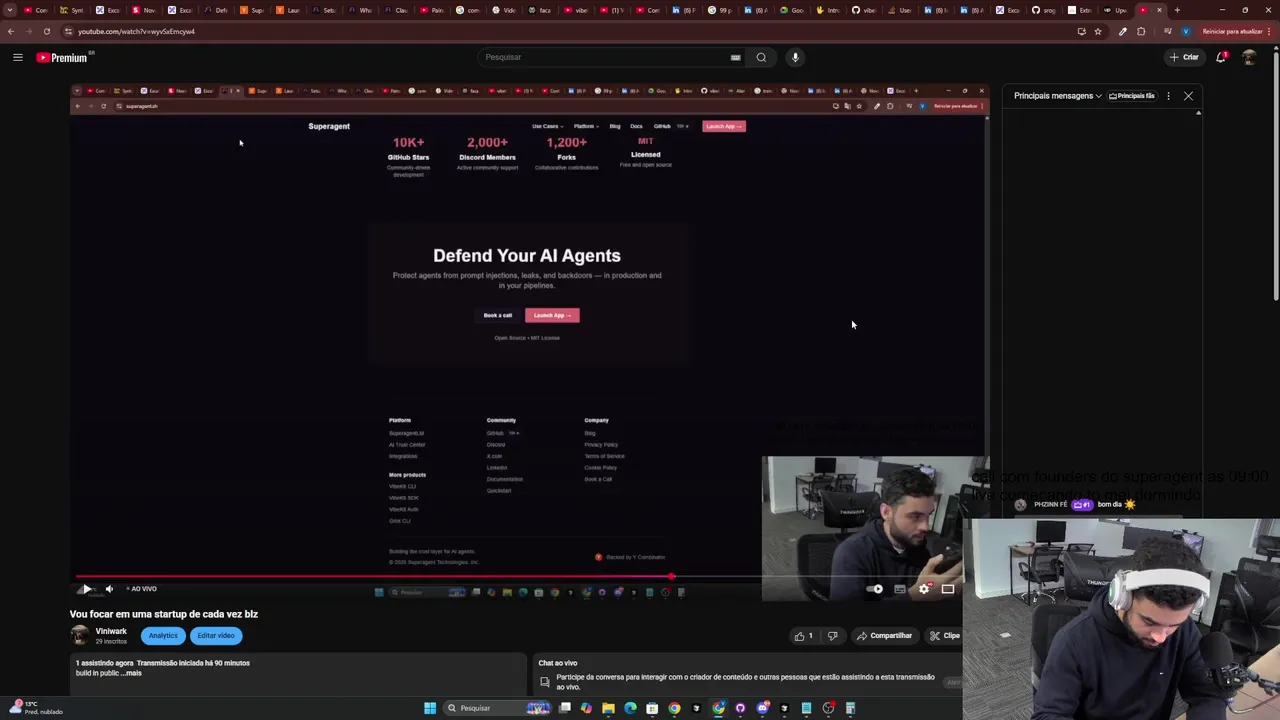Open Discord from the taskbar

(762, 708)
